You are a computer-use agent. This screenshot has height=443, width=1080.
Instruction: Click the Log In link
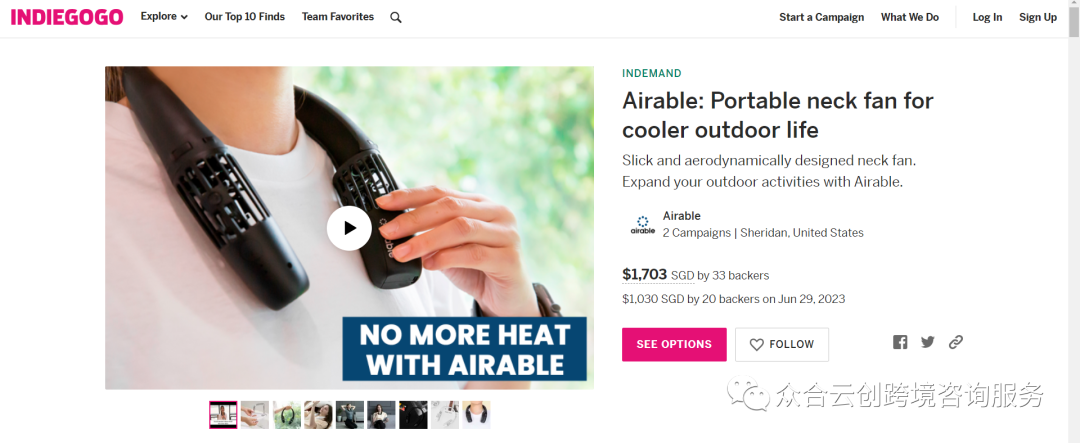point(987,17)
